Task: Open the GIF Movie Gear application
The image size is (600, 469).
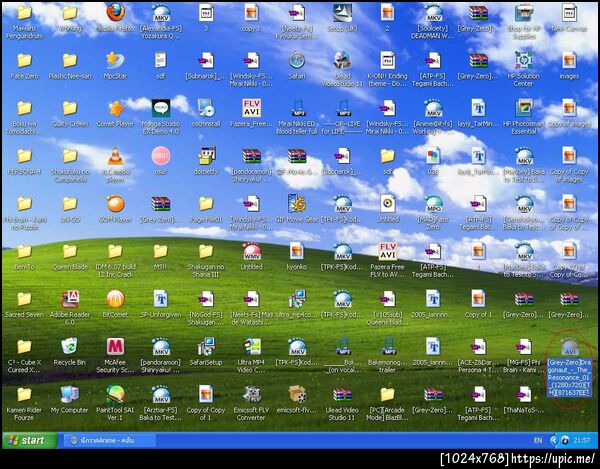Action: pyautogui.click(x=297, y=204)
